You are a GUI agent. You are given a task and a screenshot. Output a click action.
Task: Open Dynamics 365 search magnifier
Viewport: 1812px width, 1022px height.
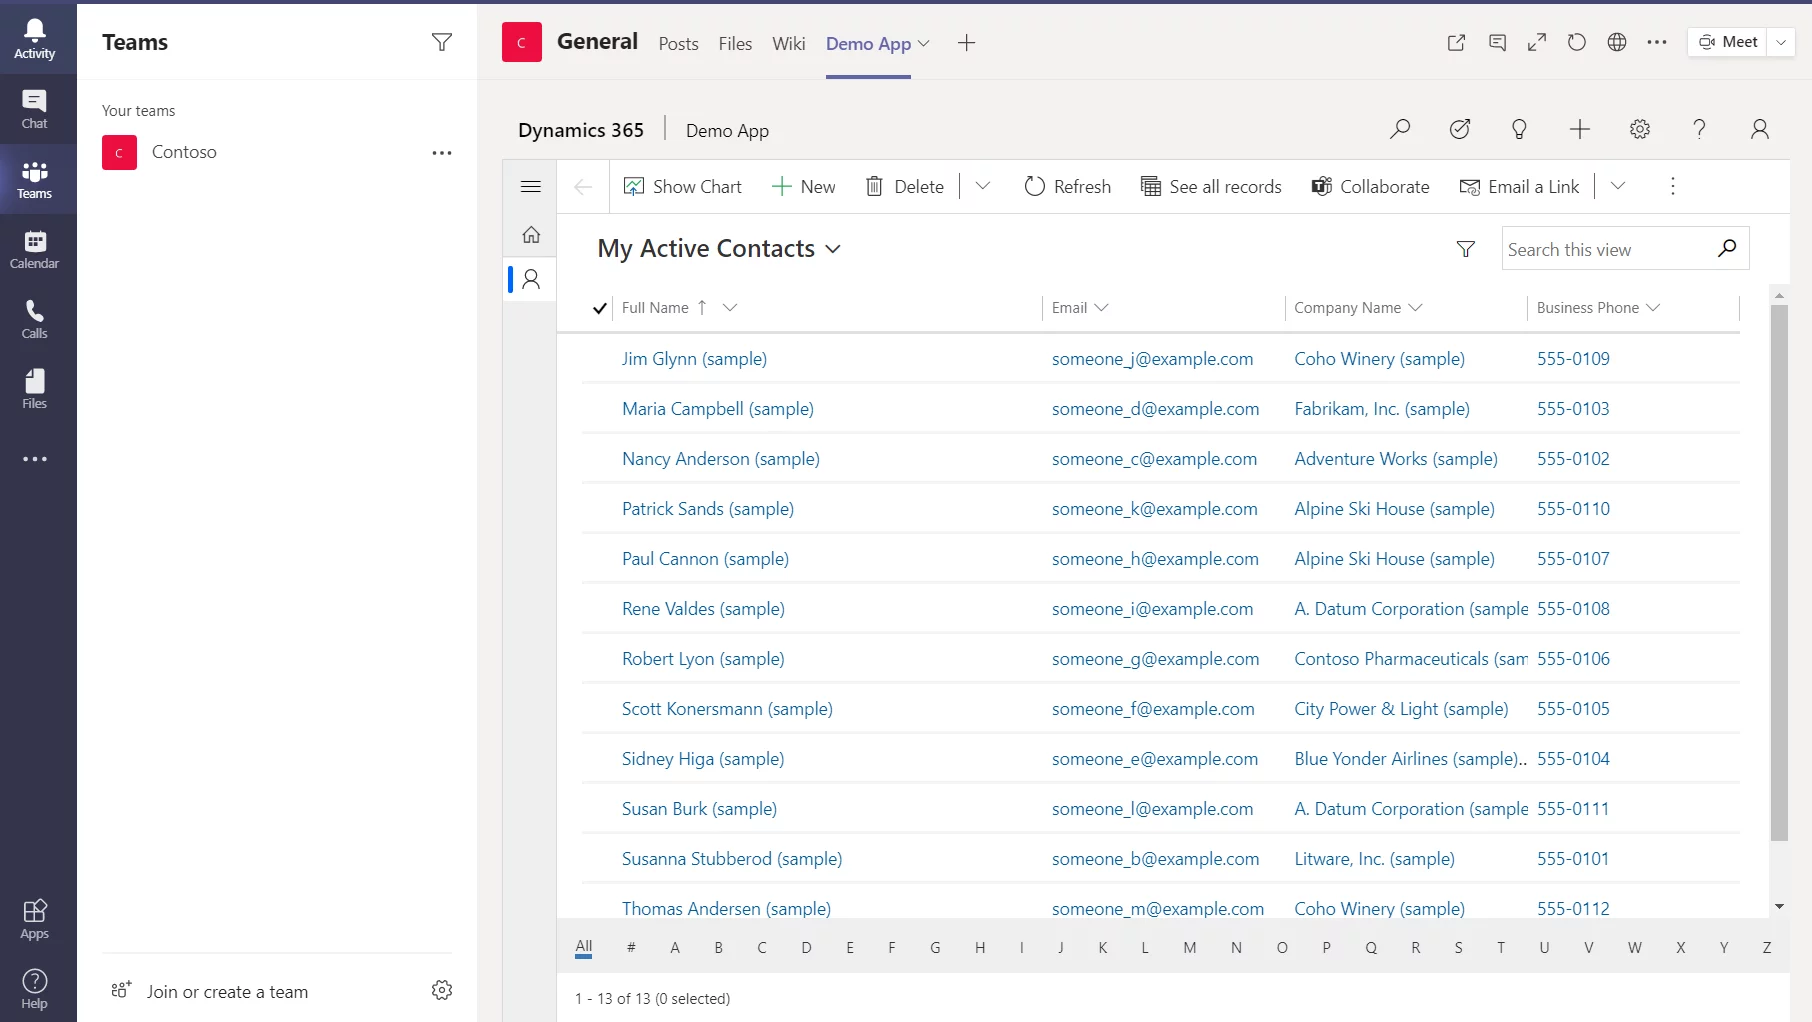click(x=1400, y=129)
